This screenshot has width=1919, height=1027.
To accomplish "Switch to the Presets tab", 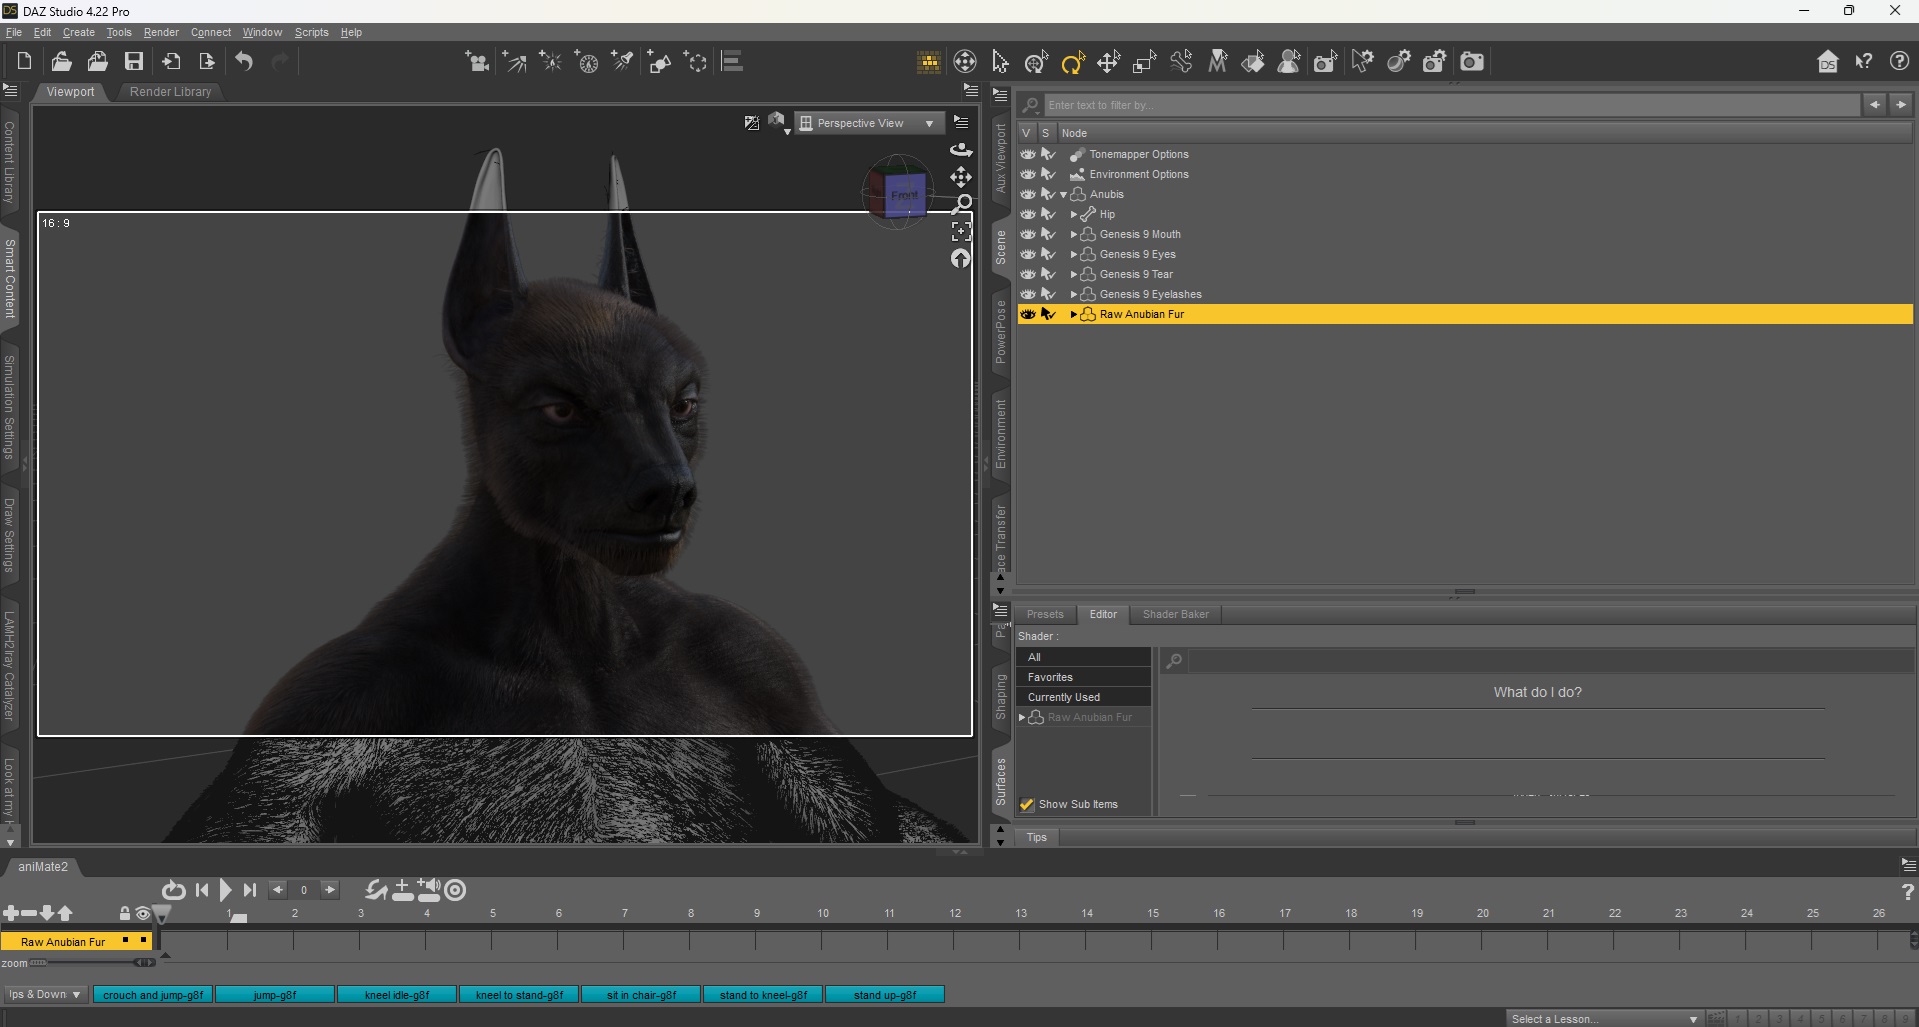I will pos(1045,614).
